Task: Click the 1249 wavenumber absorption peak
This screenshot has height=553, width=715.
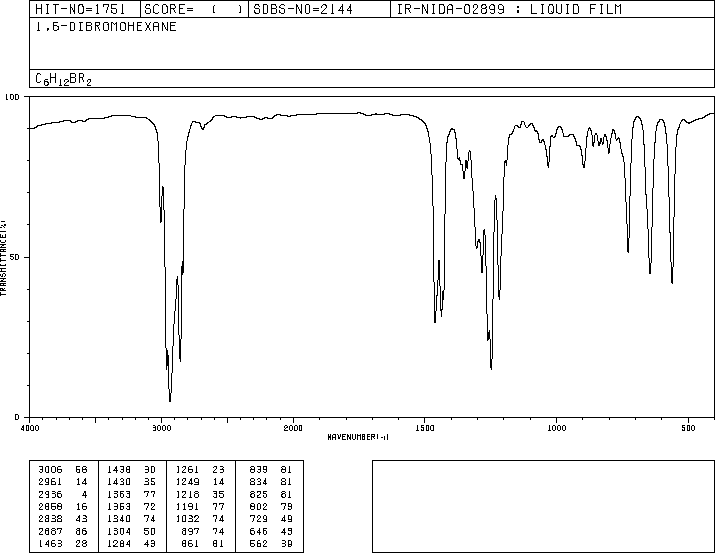Action: point(491,367)
